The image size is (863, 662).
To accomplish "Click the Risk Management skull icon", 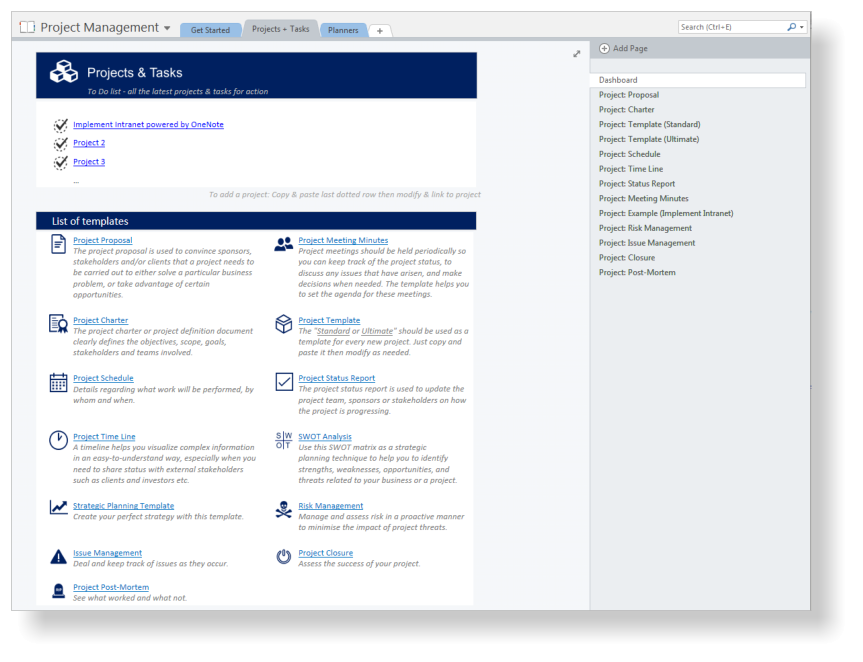I will (x=284, y=510).
